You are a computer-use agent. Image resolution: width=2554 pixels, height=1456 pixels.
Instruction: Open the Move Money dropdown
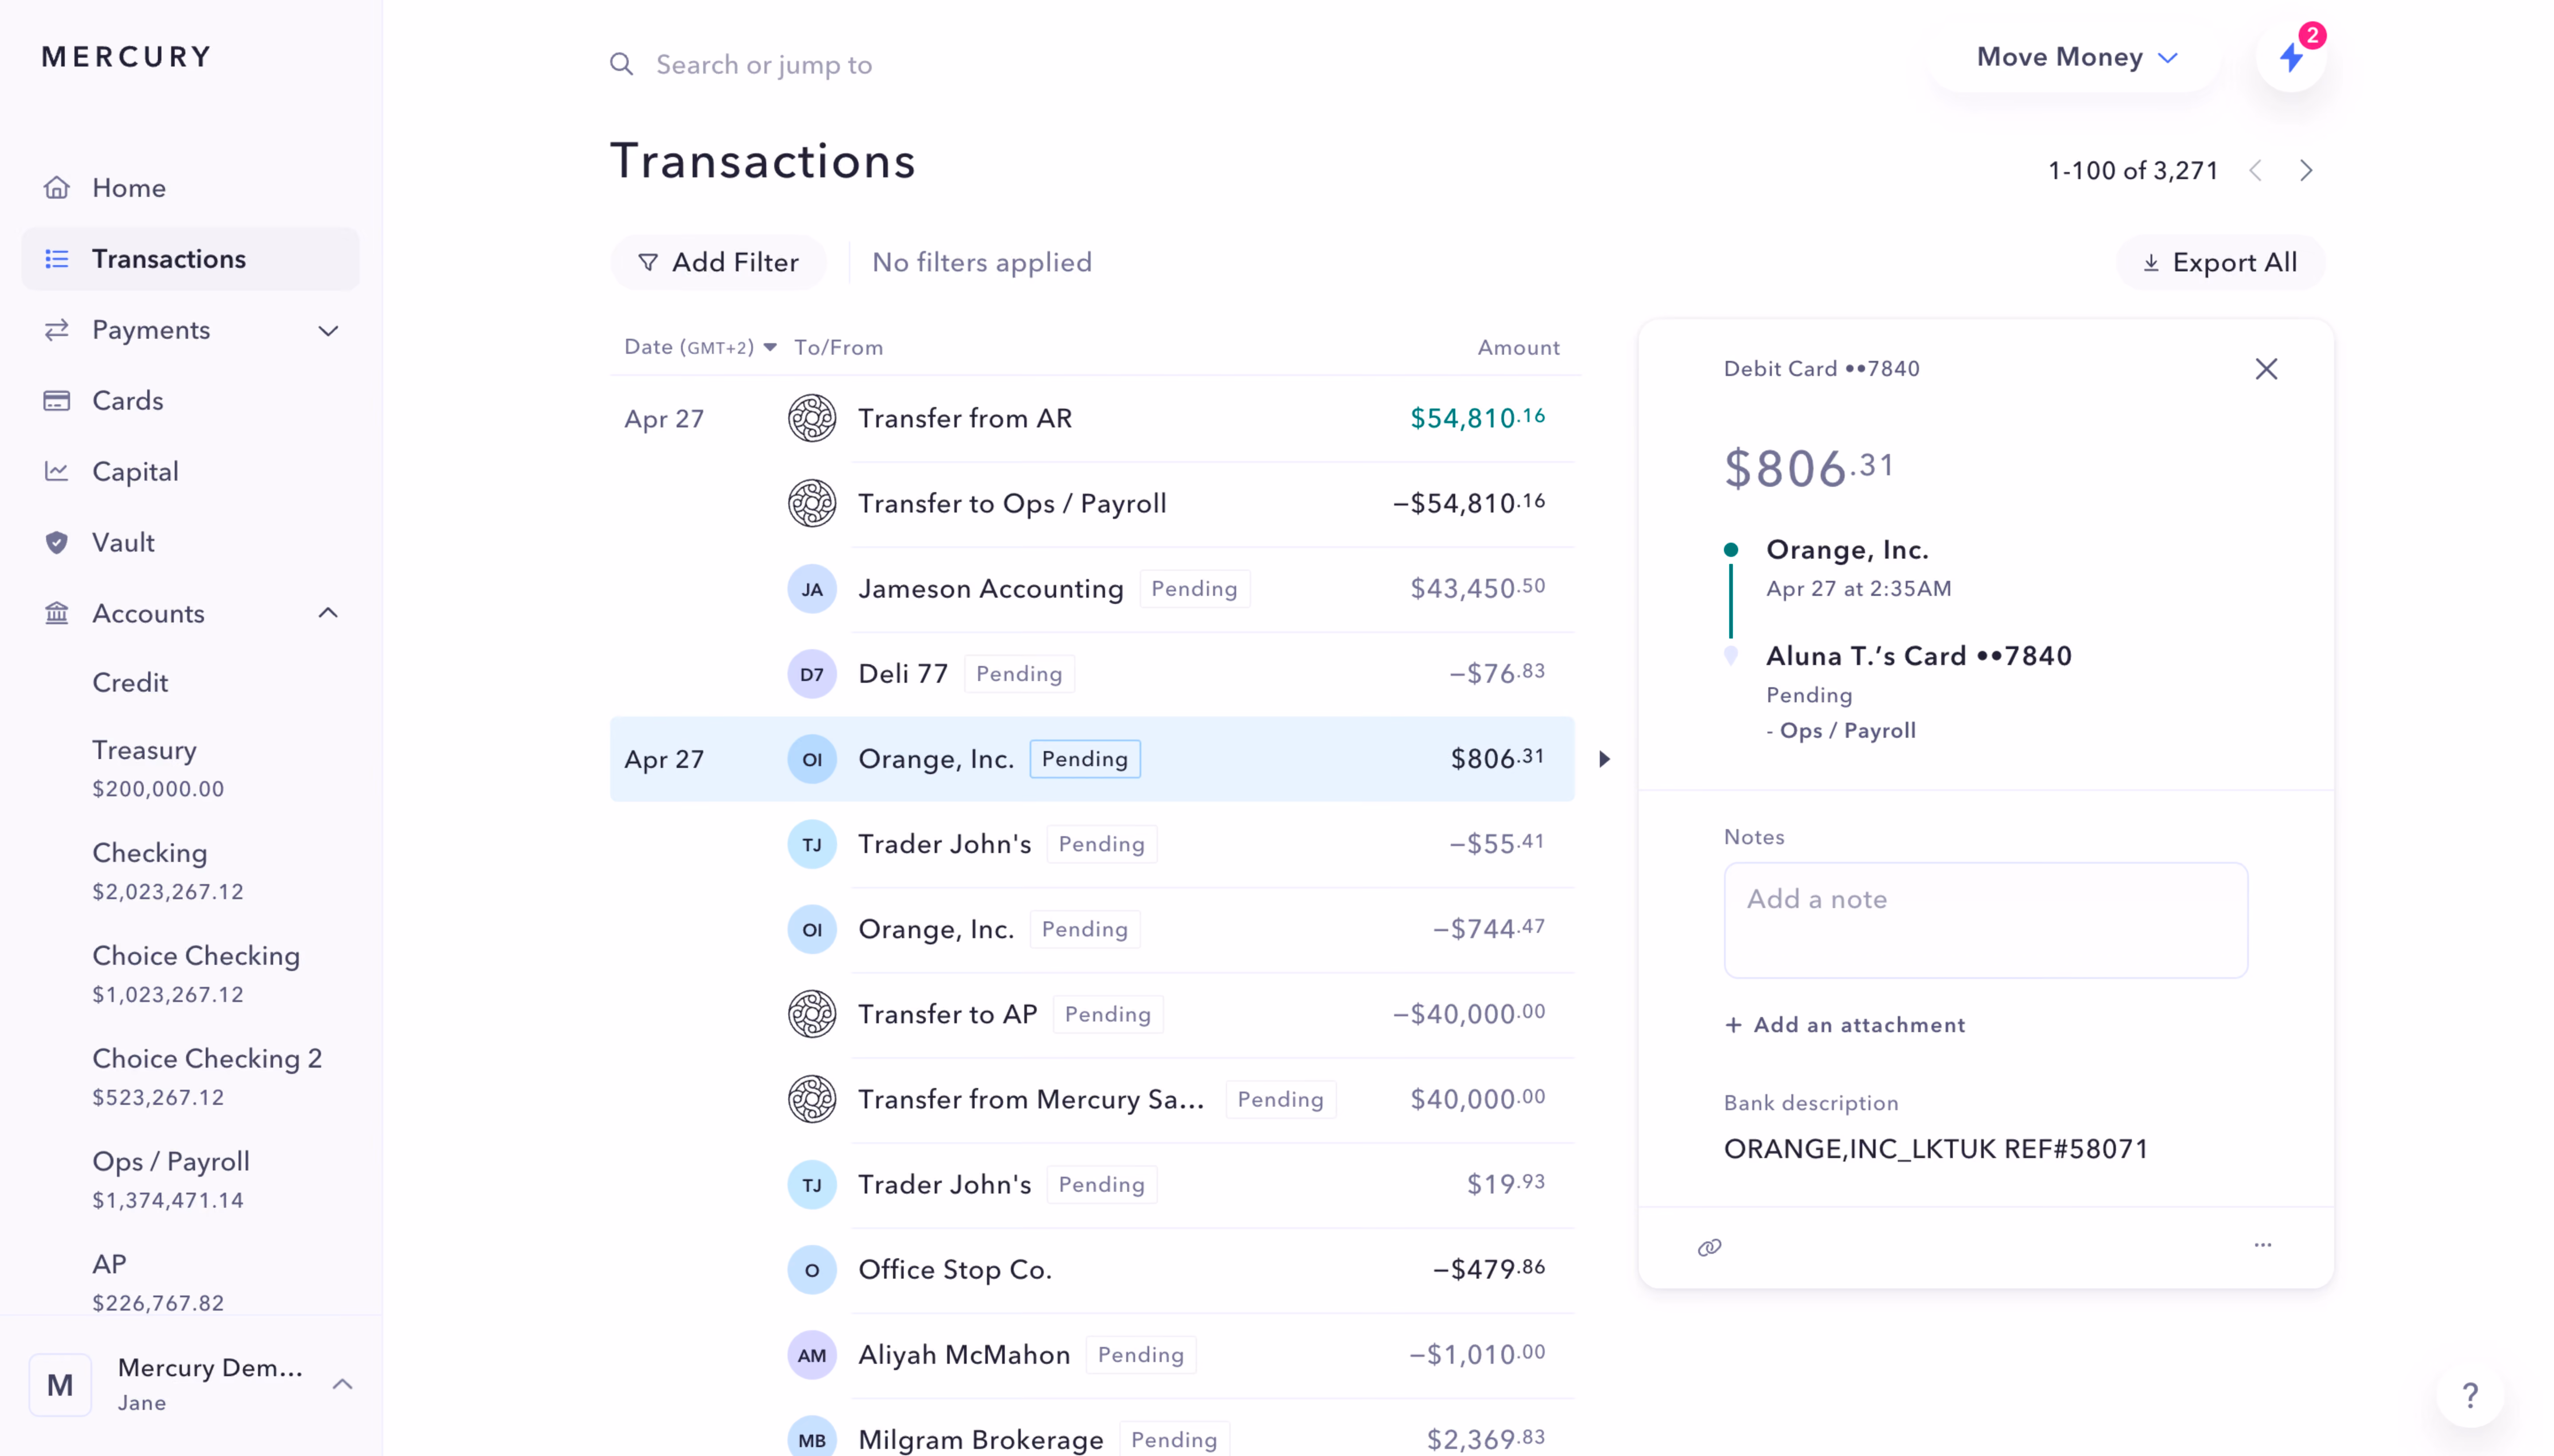click(2077, 57)
